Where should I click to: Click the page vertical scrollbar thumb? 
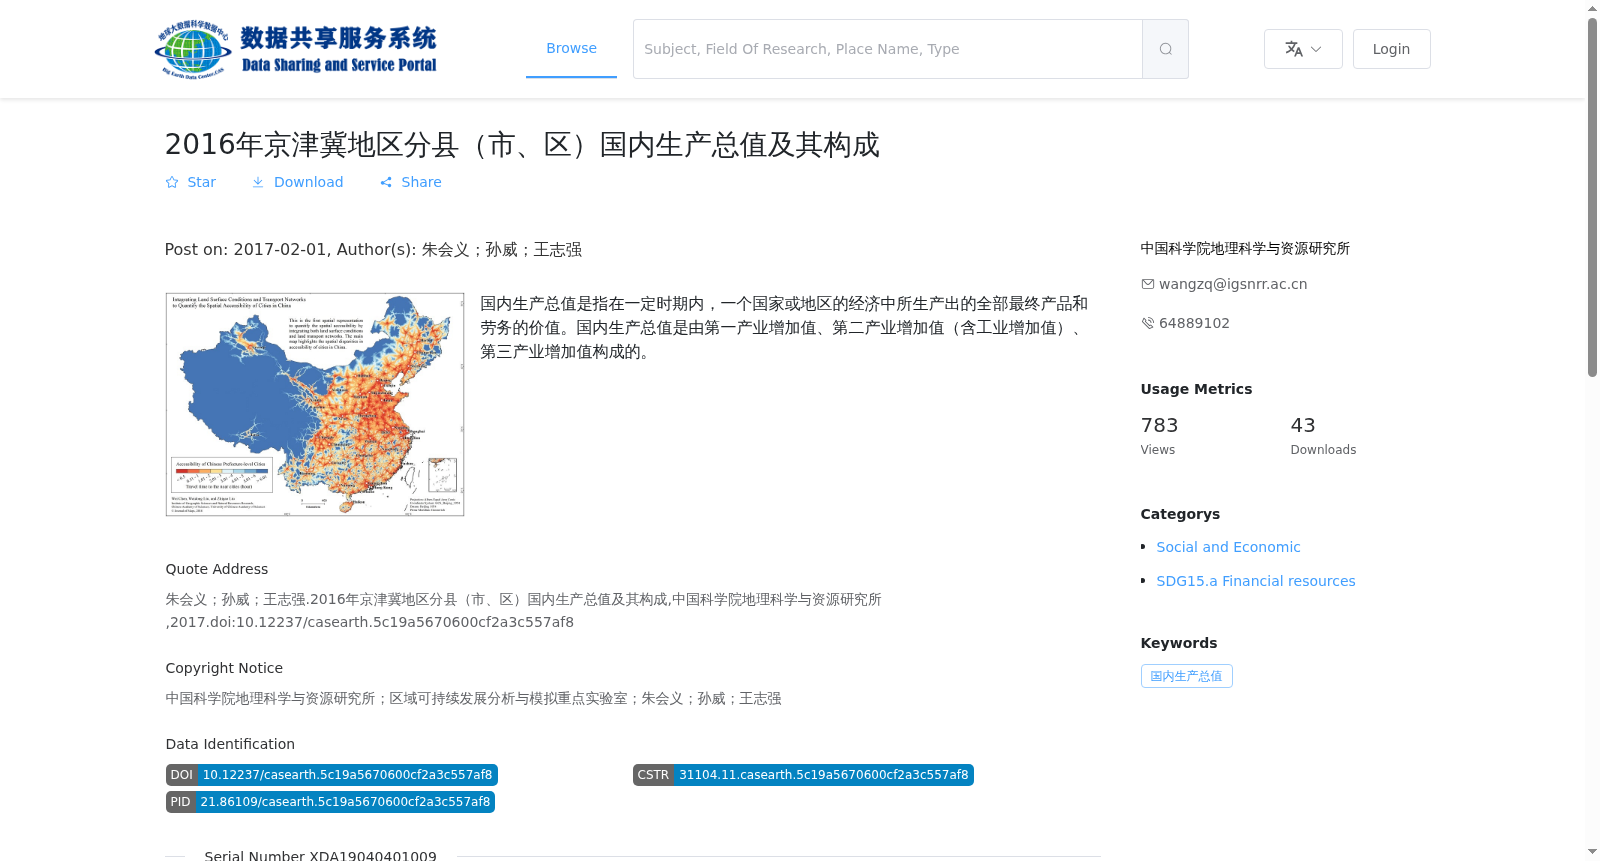tap(1592, 197)
